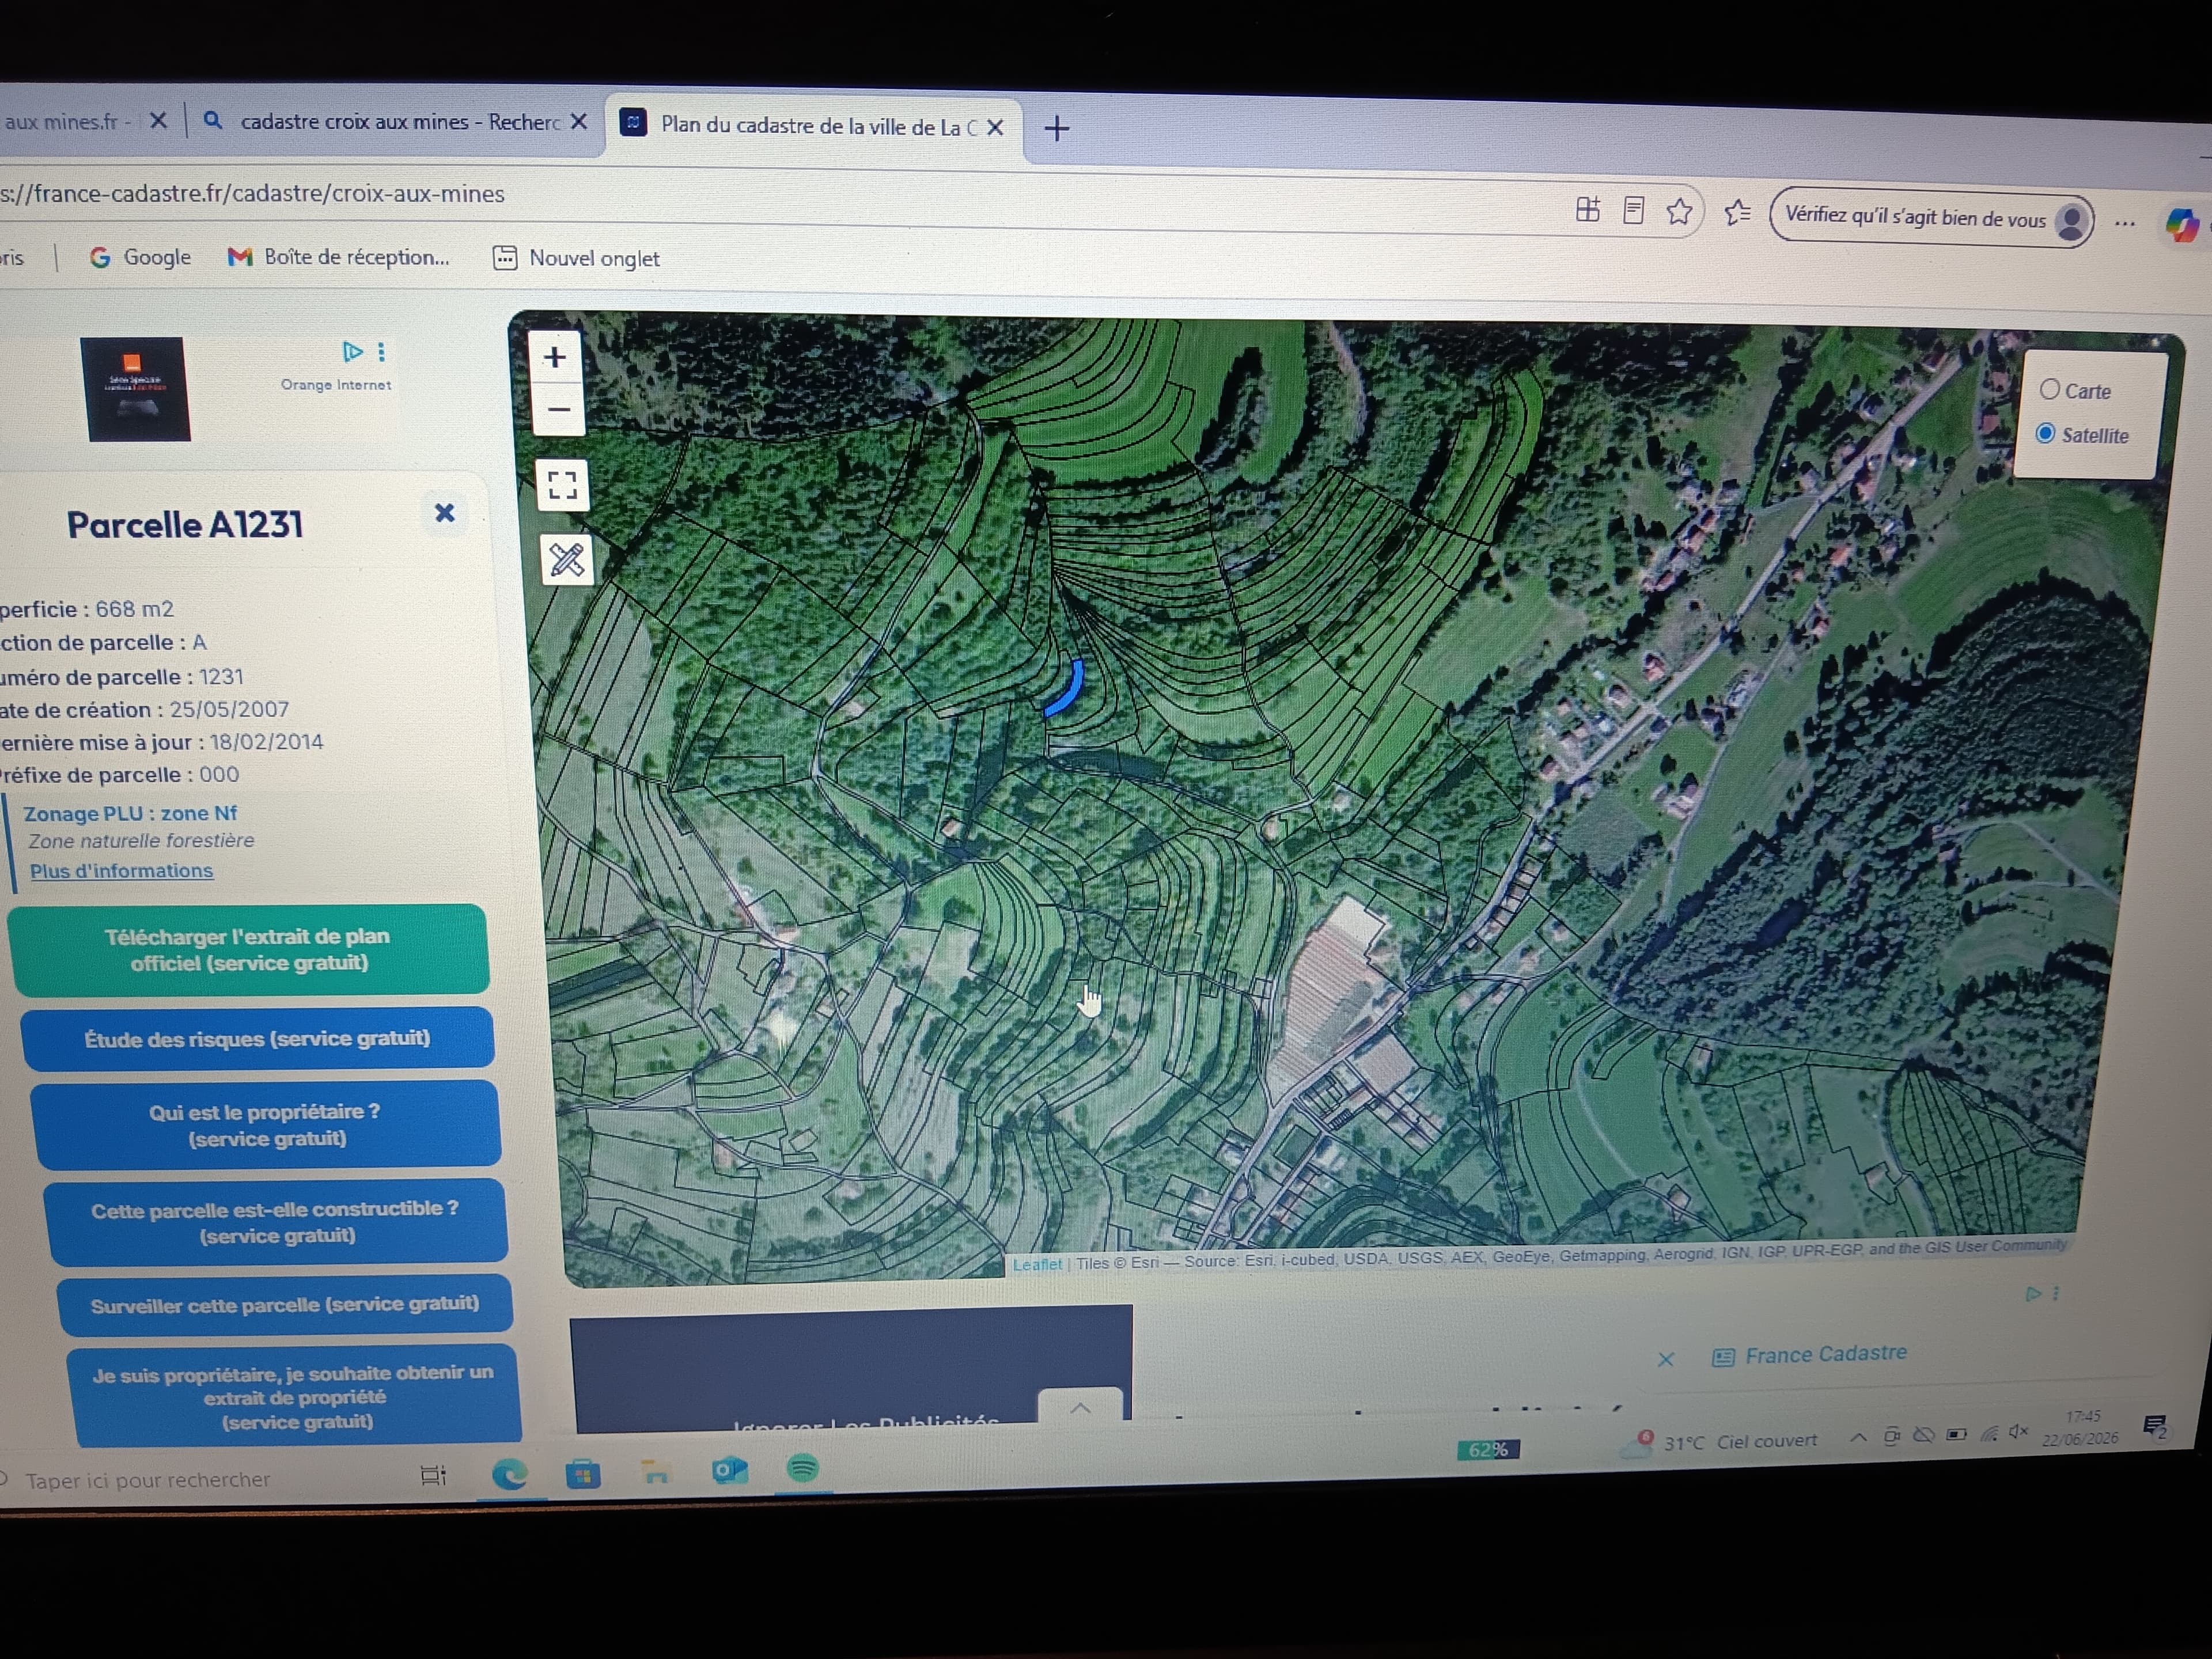Open the Leaflet attribution link
Viewport: 2212px width, 1659px height.
[1037, 1264]
